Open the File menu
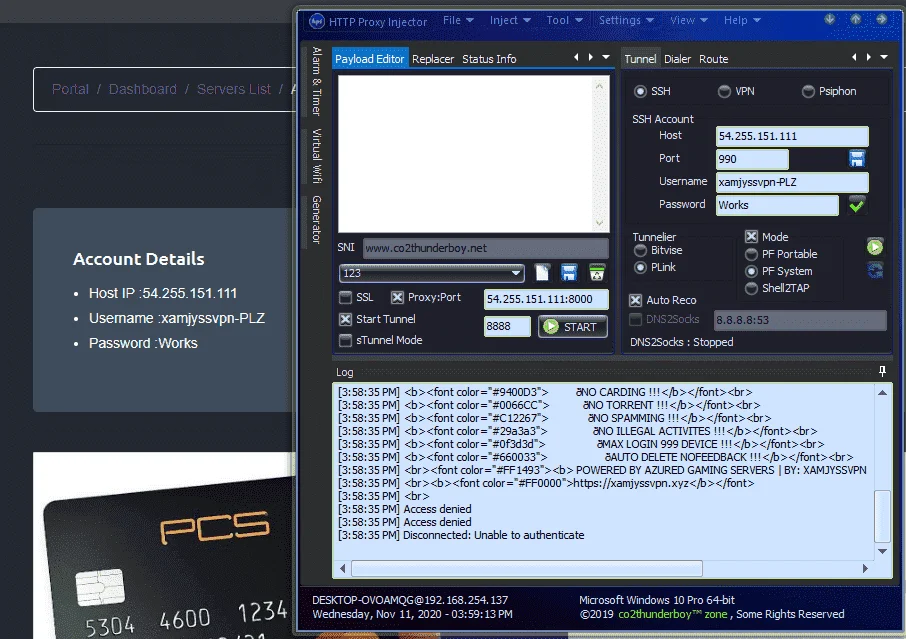Image resolution: width=906 pixels, height=639 pixels. (458, 20)
